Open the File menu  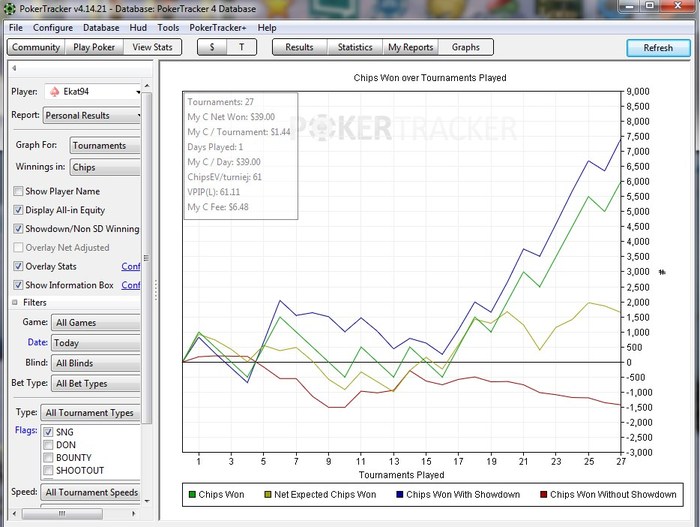[x=16, y=28]
